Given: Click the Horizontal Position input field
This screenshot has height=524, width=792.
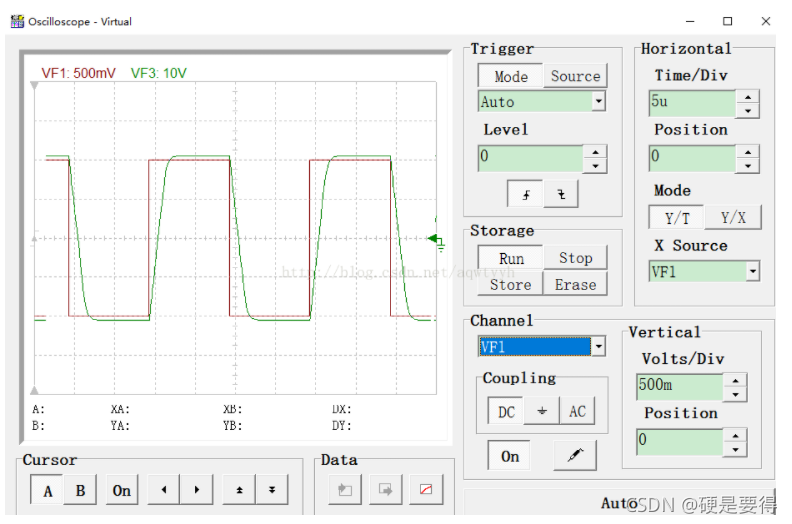Looking at the screenshot, I should click(692, 158).
